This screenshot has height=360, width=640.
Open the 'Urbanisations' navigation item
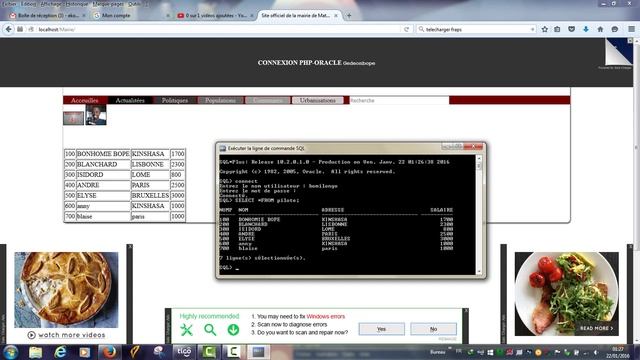[318, 100]
